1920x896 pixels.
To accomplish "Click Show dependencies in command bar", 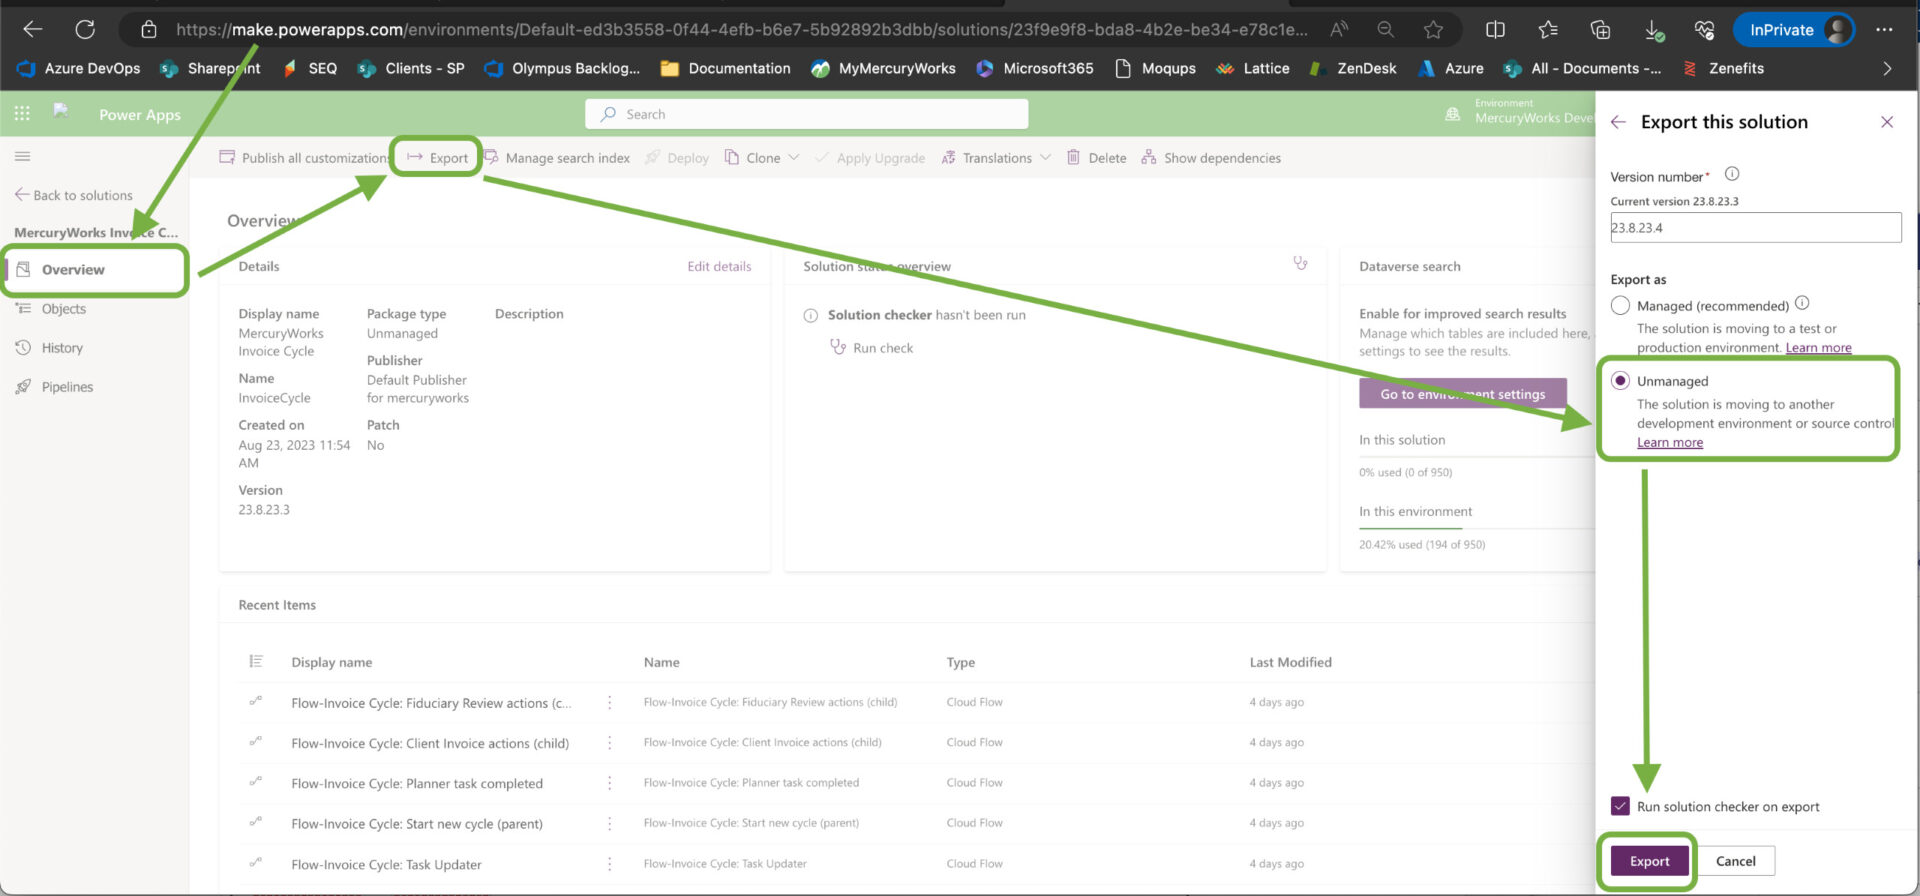I will pyautogui.click(x=1211, y=158).
